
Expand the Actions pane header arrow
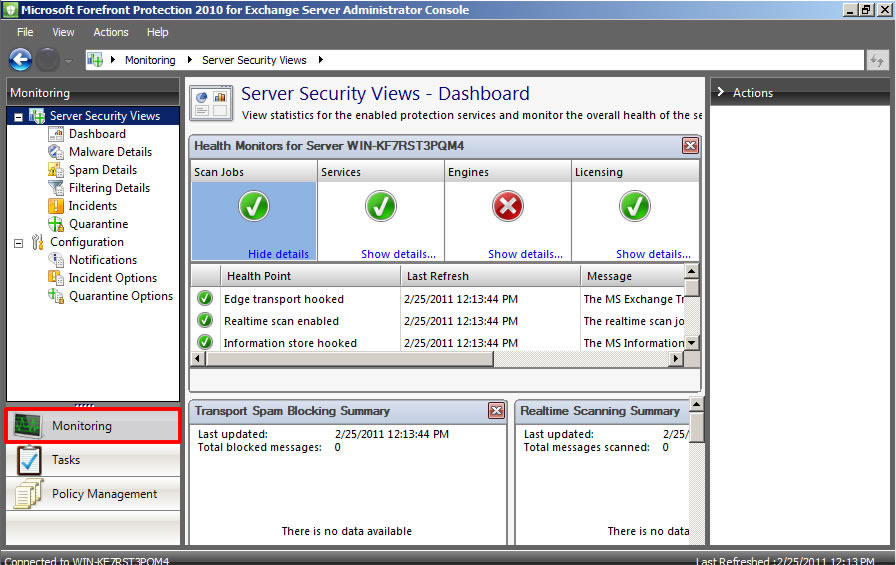(x=721, y=93)
